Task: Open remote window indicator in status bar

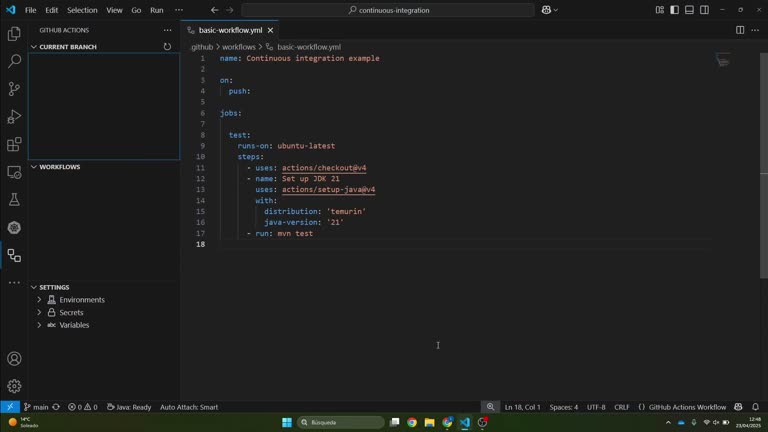Action: tap(10, 407)
